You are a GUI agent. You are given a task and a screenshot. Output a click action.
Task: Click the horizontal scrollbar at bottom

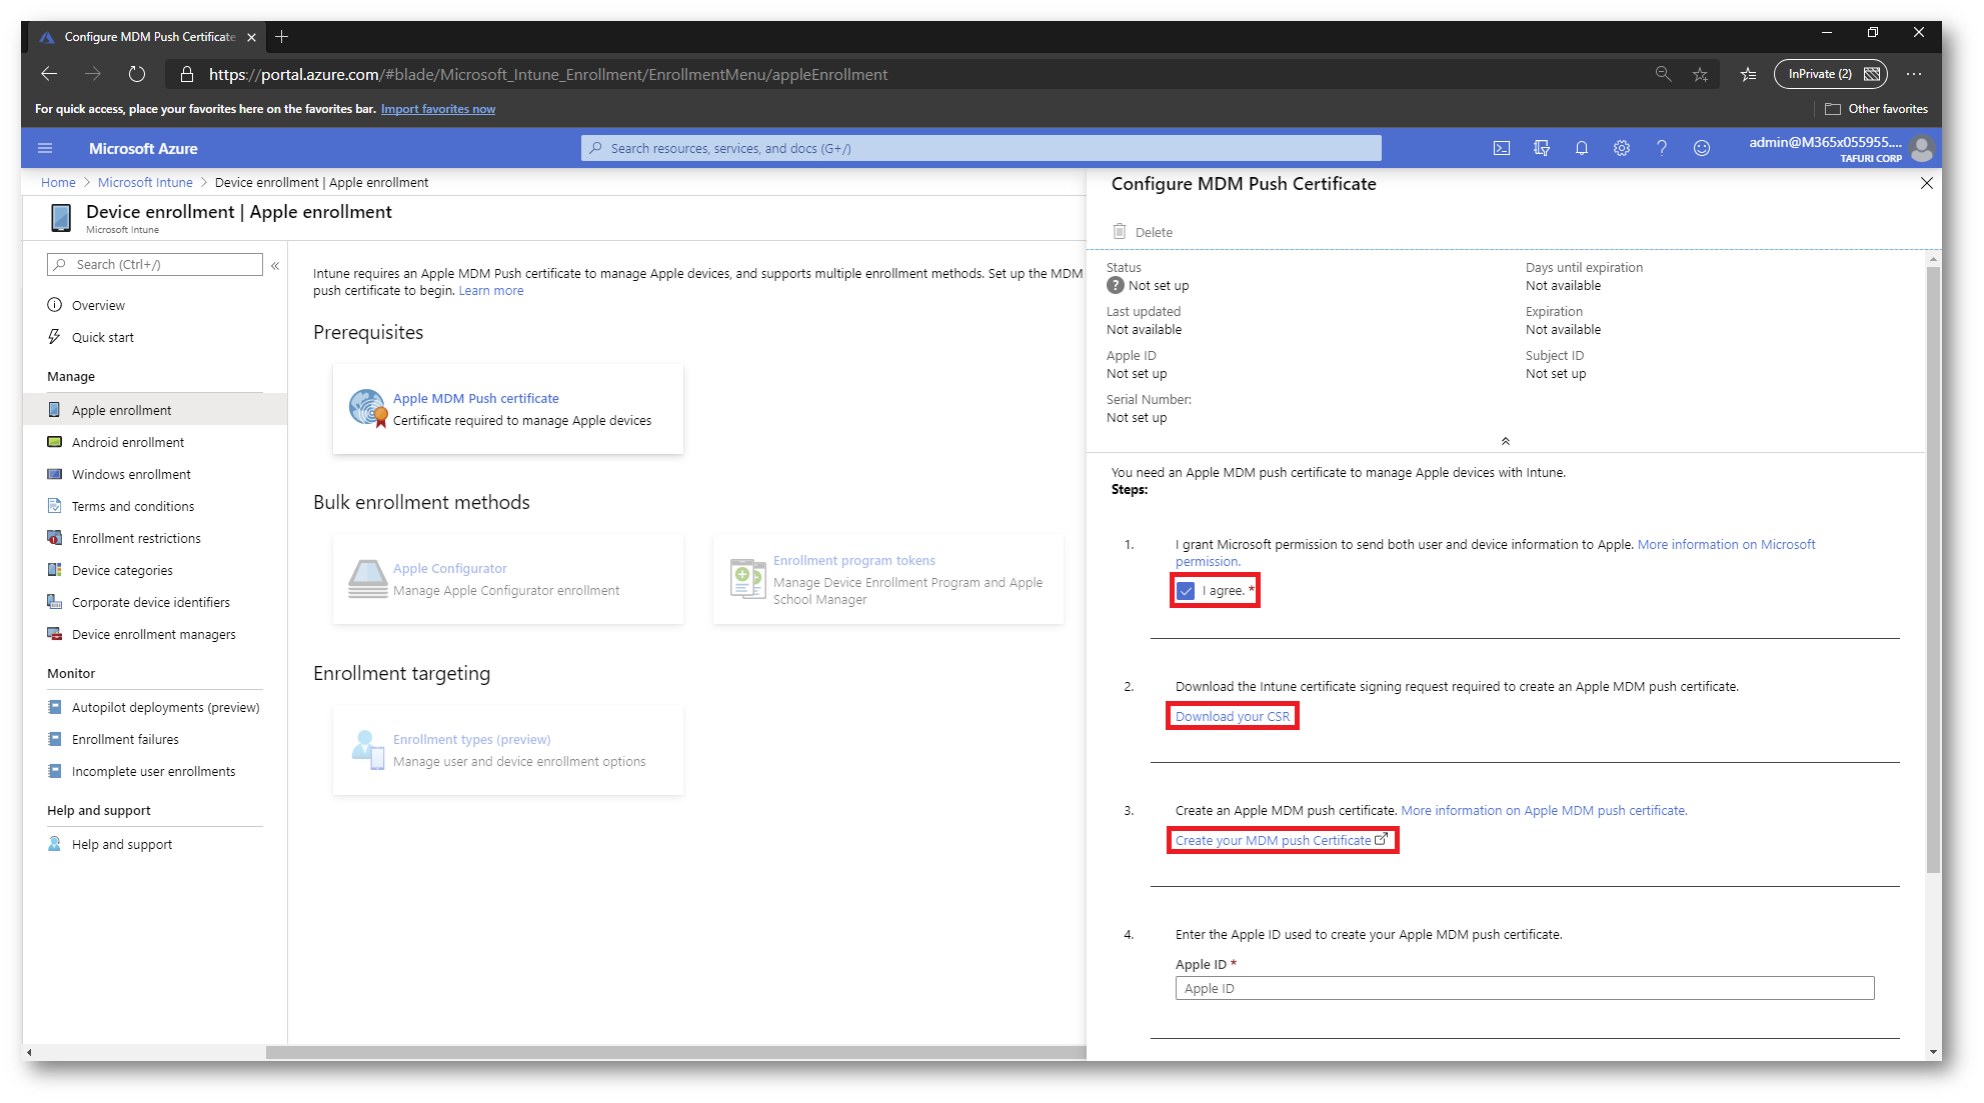coord(675,1052)
